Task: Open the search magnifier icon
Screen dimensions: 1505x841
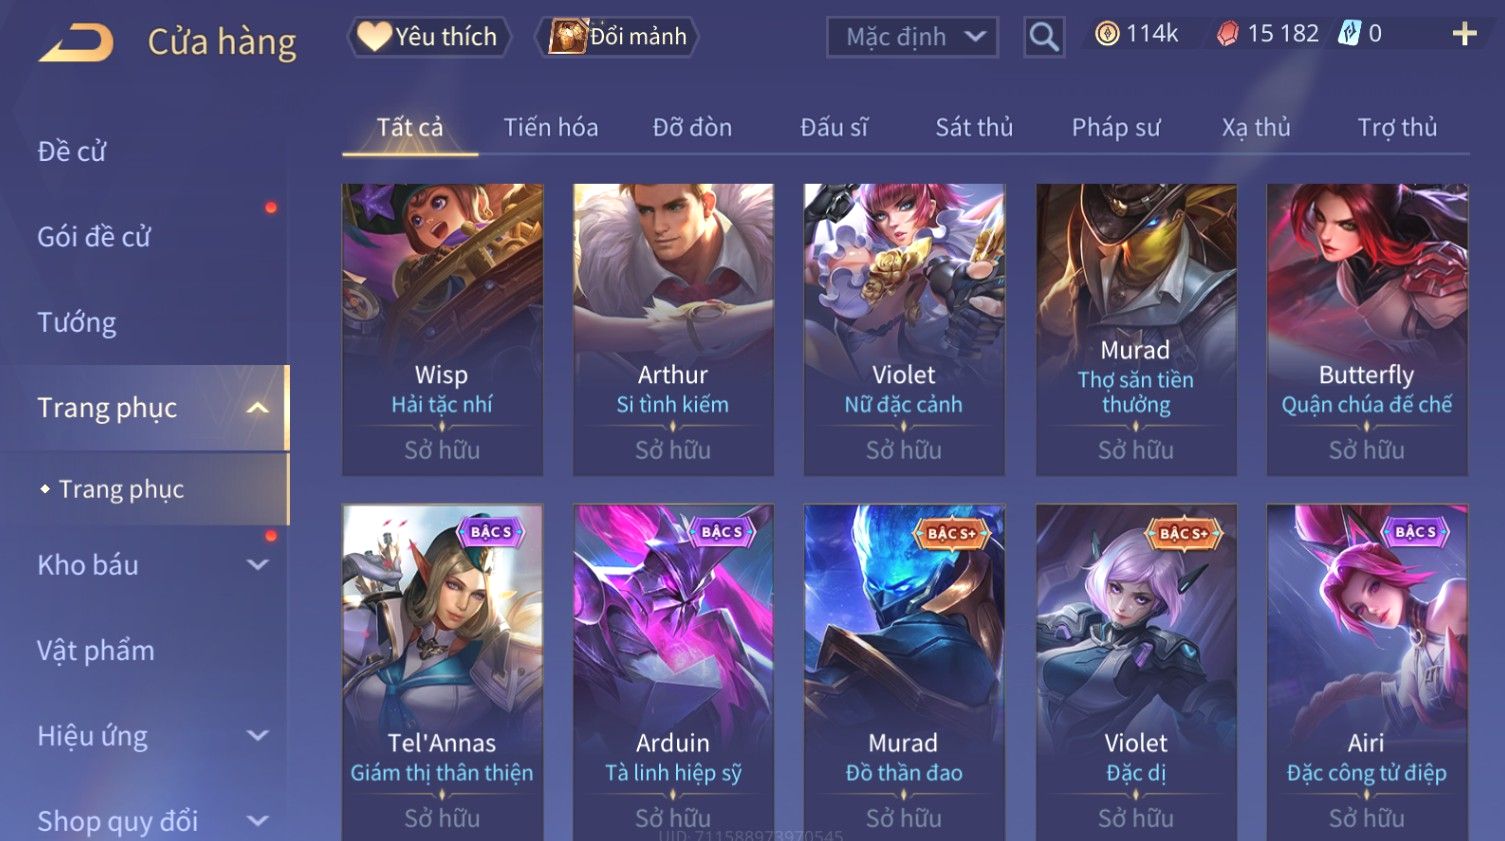Action: 1044,38
